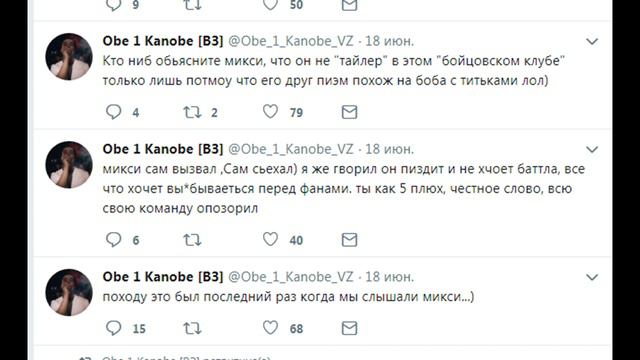Screen dimensions: 640x360
Task: Share the "микси сам вызвал" tweet by message
Action: coord(349,240)
